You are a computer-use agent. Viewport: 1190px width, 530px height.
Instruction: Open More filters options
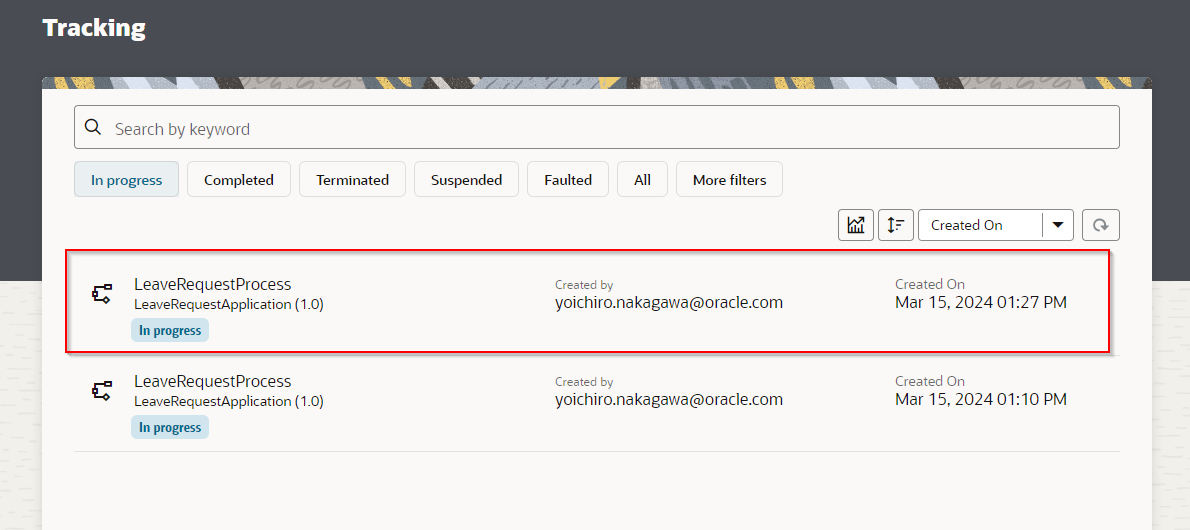pyautogui.click(x=729, y=180)
